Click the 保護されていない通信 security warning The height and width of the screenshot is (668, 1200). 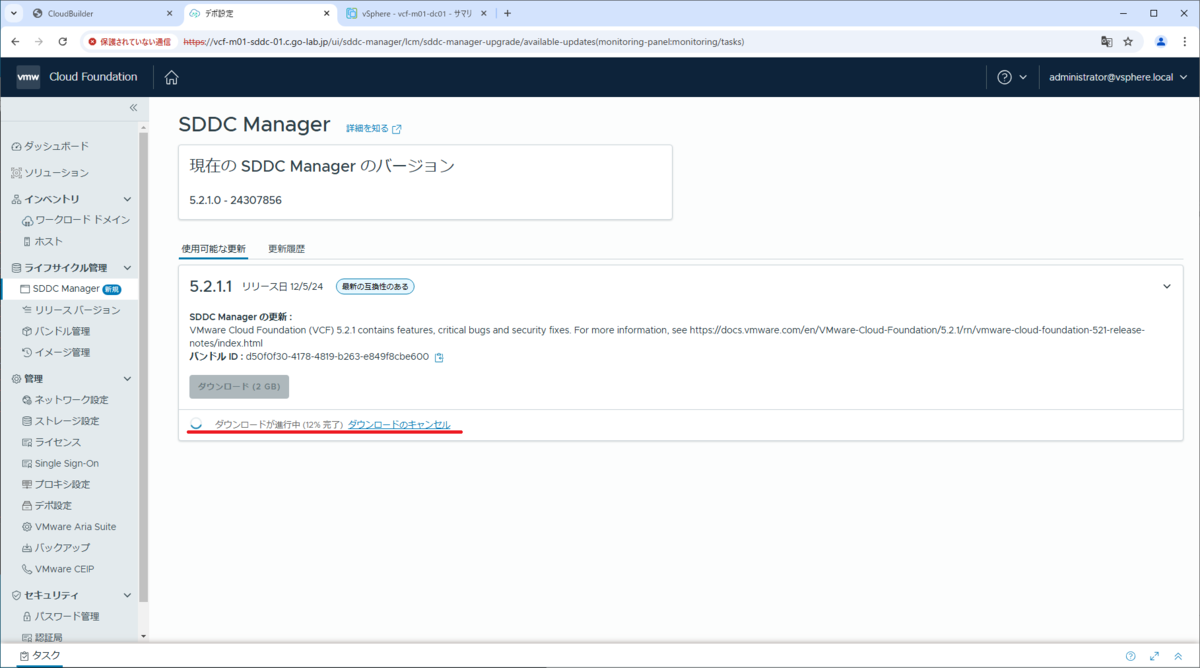[128, 42]
